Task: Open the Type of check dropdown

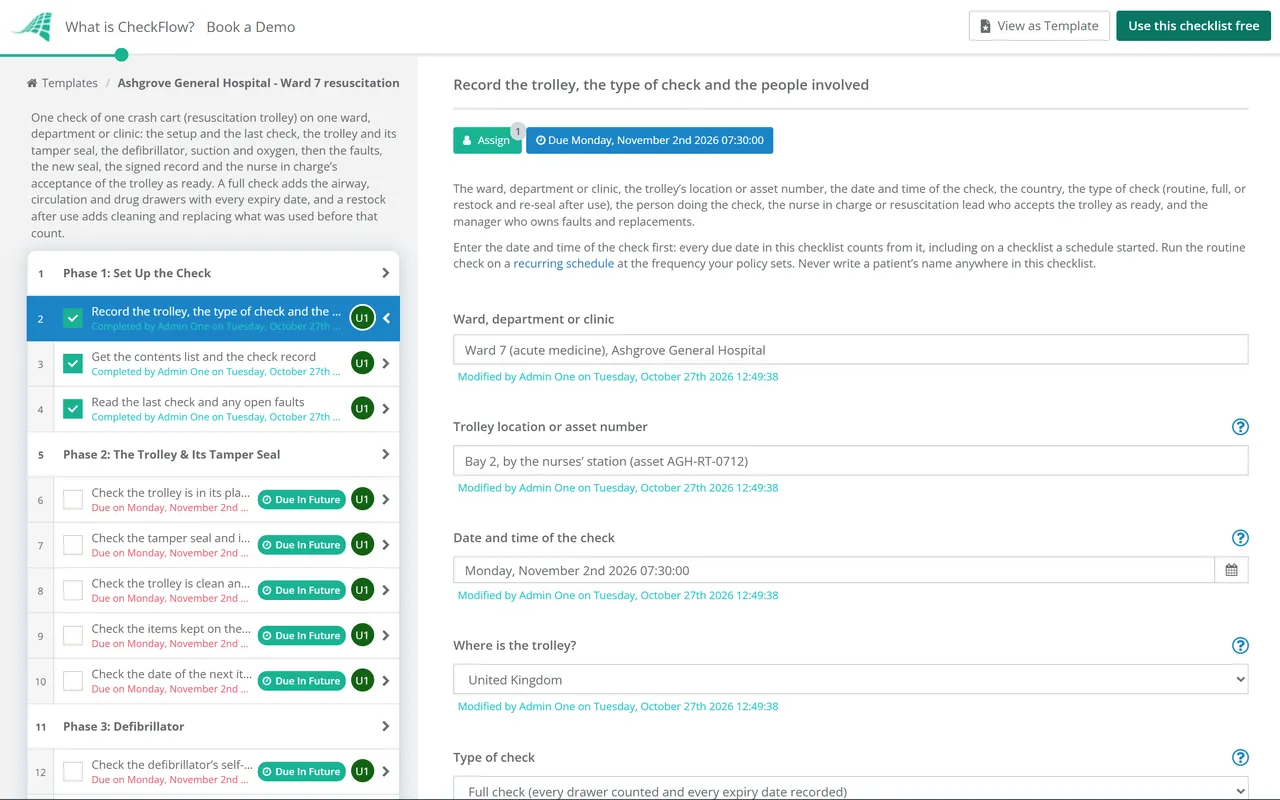Action: (x=851, y=788)
